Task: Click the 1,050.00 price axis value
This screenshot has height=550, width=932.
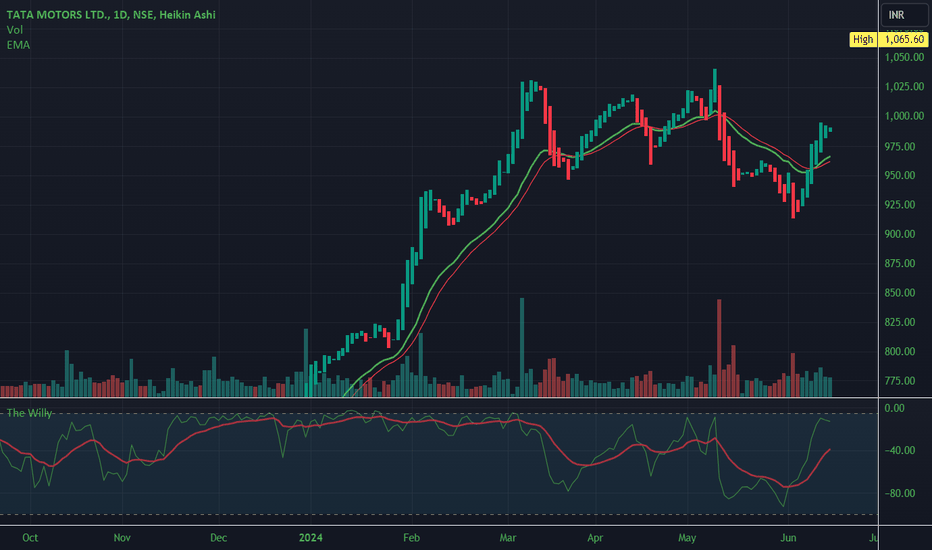Action: tap(904, 58)
